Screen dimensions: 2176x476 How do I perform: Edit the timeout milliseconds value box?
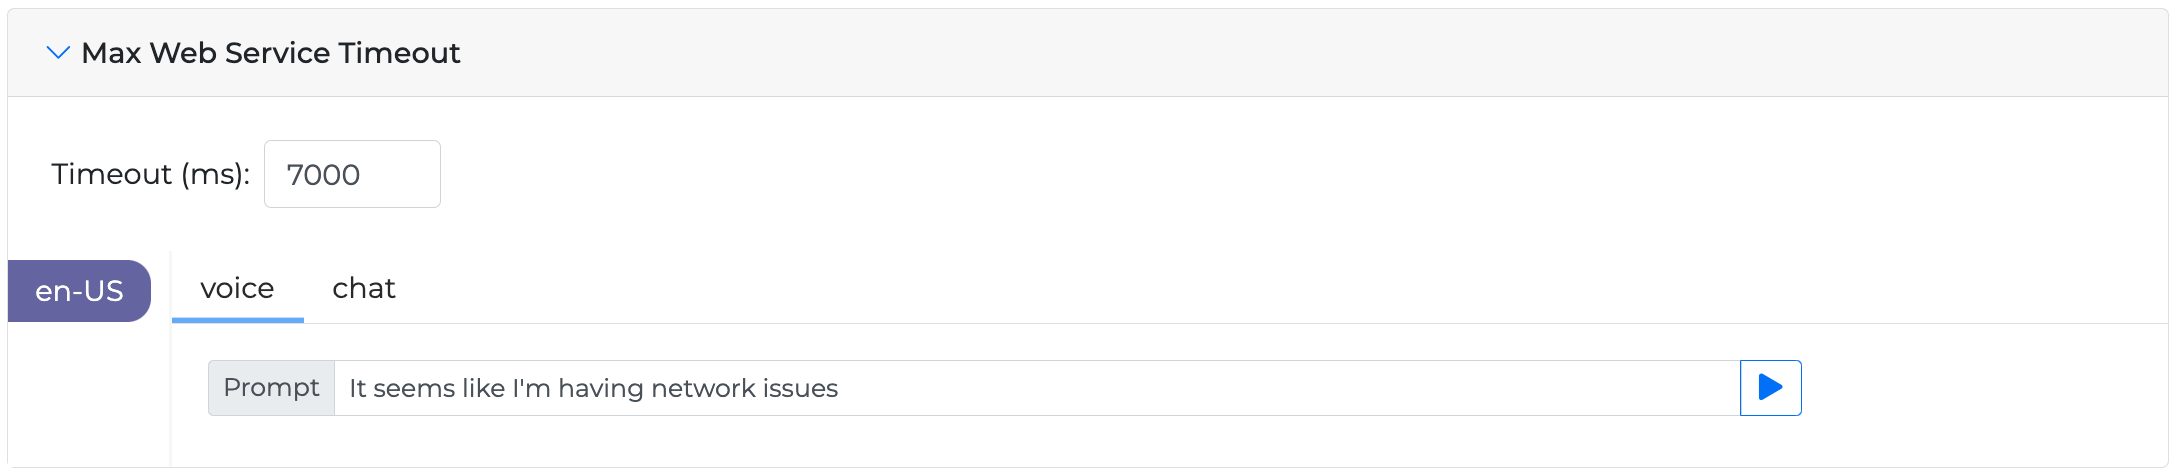click(352, 174)
